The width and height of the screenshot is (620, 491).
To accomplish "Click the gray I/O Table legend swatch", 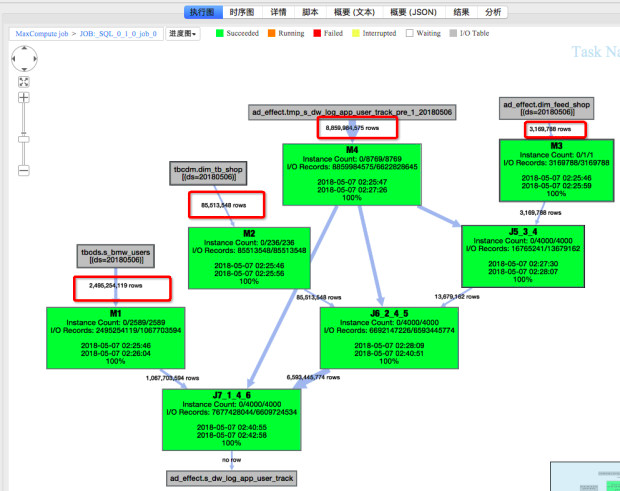I will pos(453,33).
